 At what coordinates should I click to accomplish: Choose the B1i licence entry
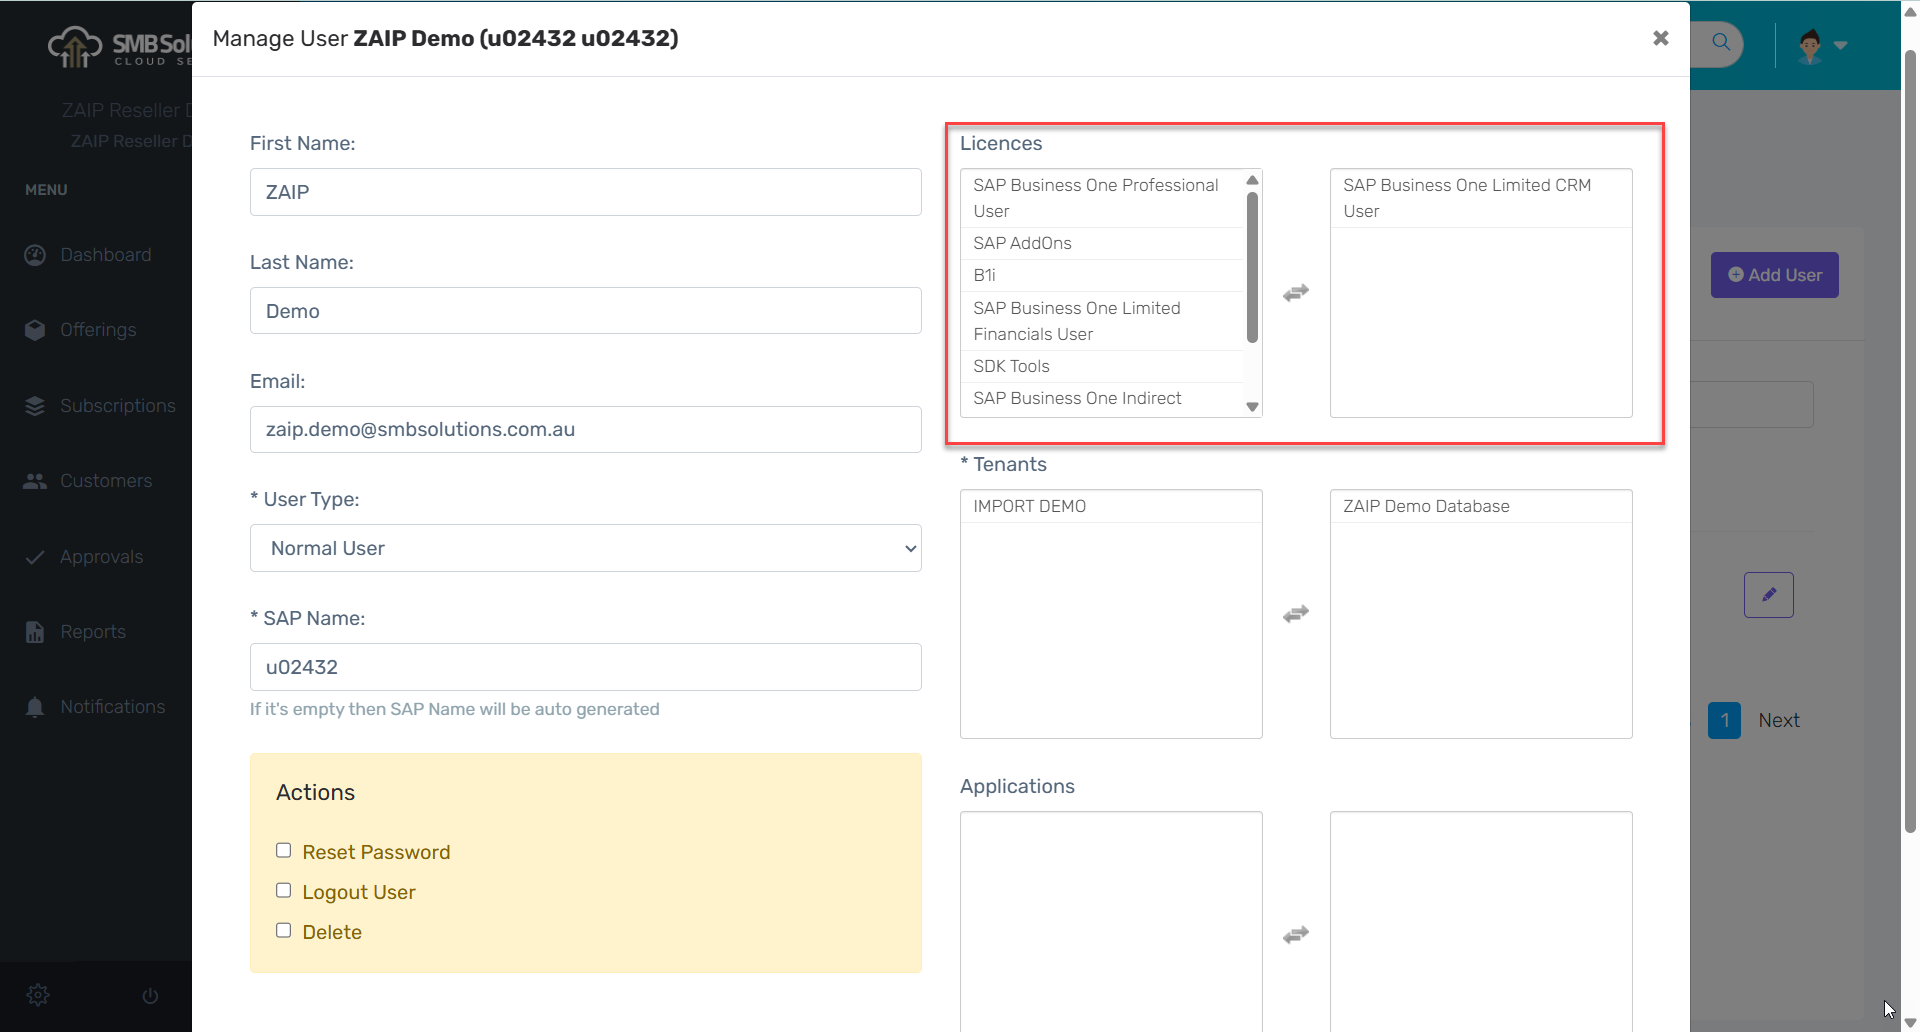pyautogui.click(x=1102, y=275)
